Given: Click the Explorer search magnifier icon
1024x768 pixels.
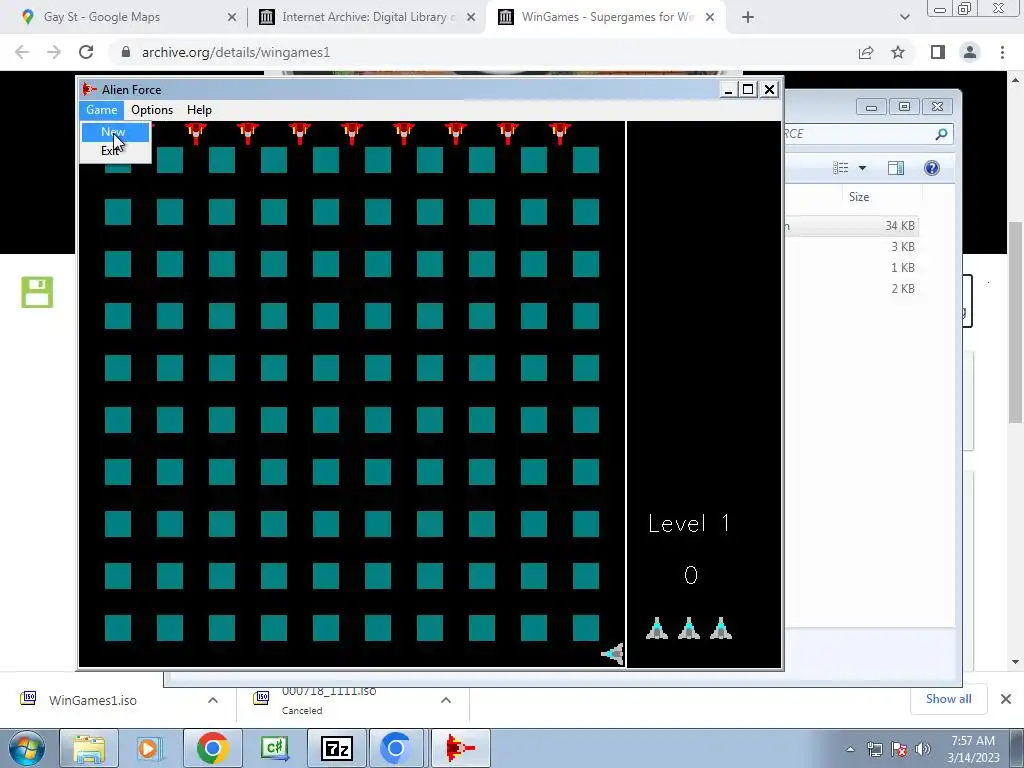Looking at the screenshot, I should click(x=940, y=134).
